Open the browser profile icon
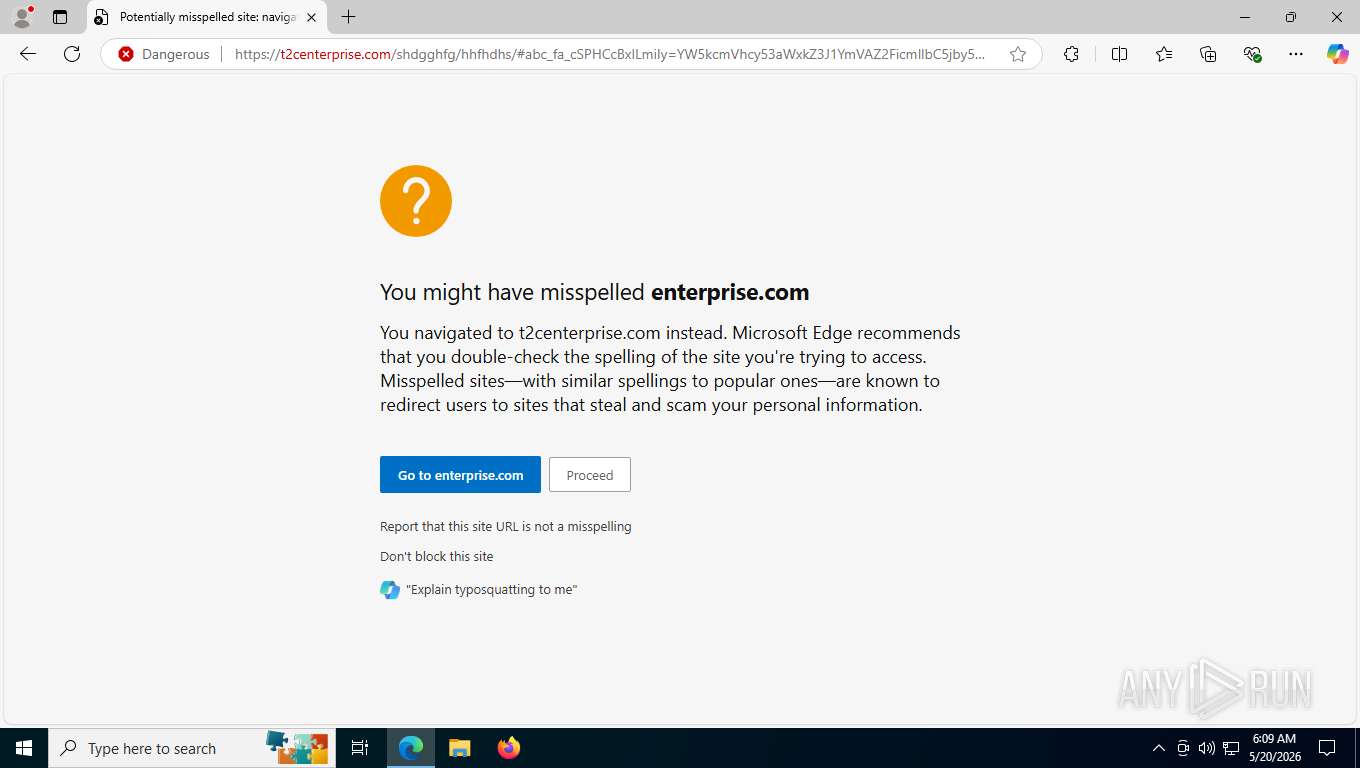 coord(22,17)
